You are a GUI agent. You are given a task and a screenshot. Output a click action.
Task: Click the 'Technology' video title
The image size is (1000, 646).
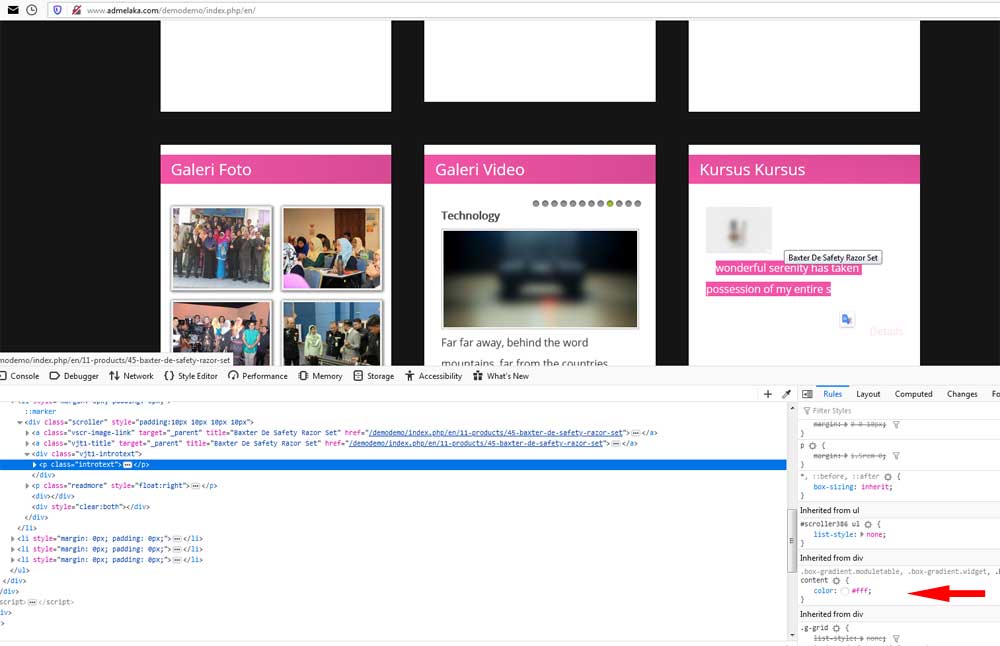coord(470,216)
